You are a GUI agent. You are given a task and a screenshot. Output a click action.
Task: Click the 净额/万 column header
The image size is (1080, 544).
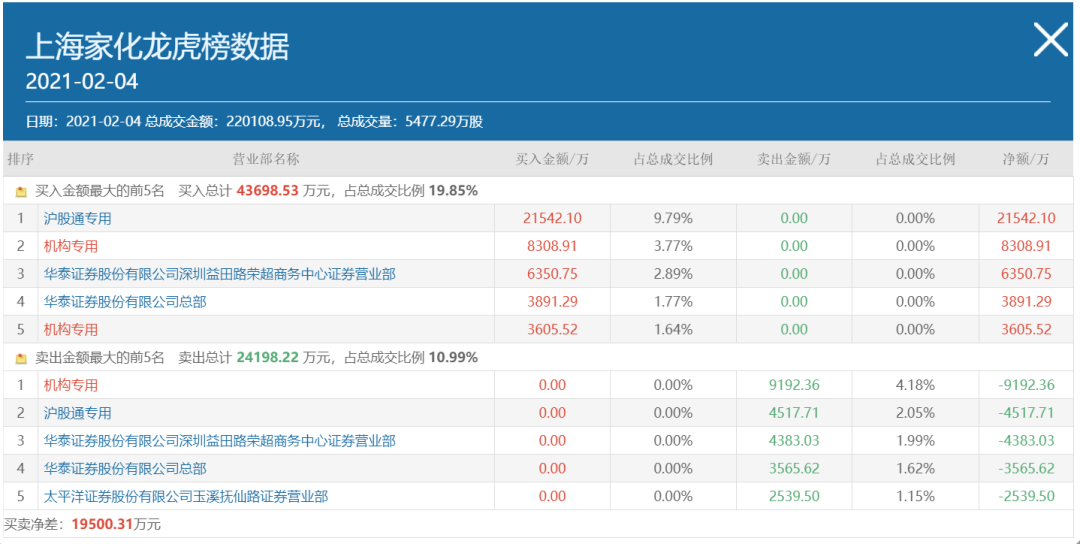[1026, 160]
